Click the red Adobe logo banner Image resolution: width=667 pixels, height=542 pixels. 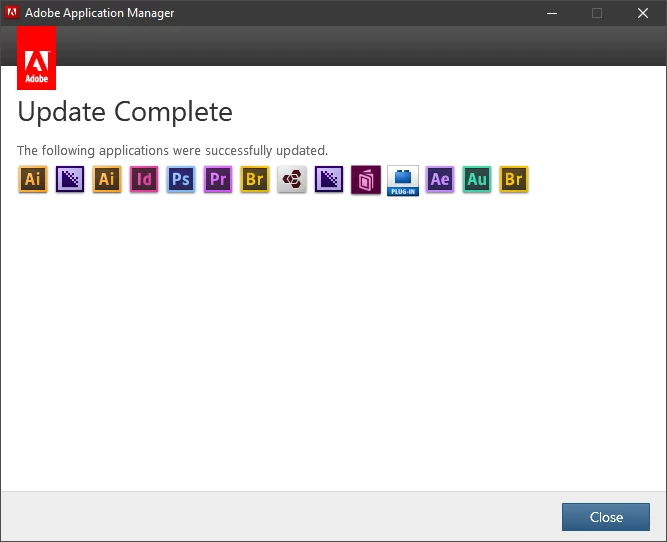coord(37,58)
